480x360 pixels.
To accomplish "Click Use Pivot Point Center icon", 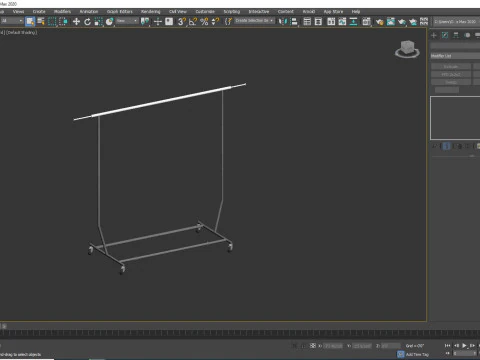I will click(x=145, y=22).
